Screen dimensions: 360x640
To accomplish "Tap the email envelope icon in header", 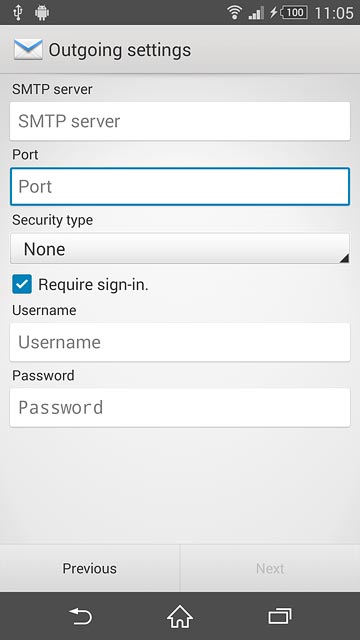I will coord(28,50).
